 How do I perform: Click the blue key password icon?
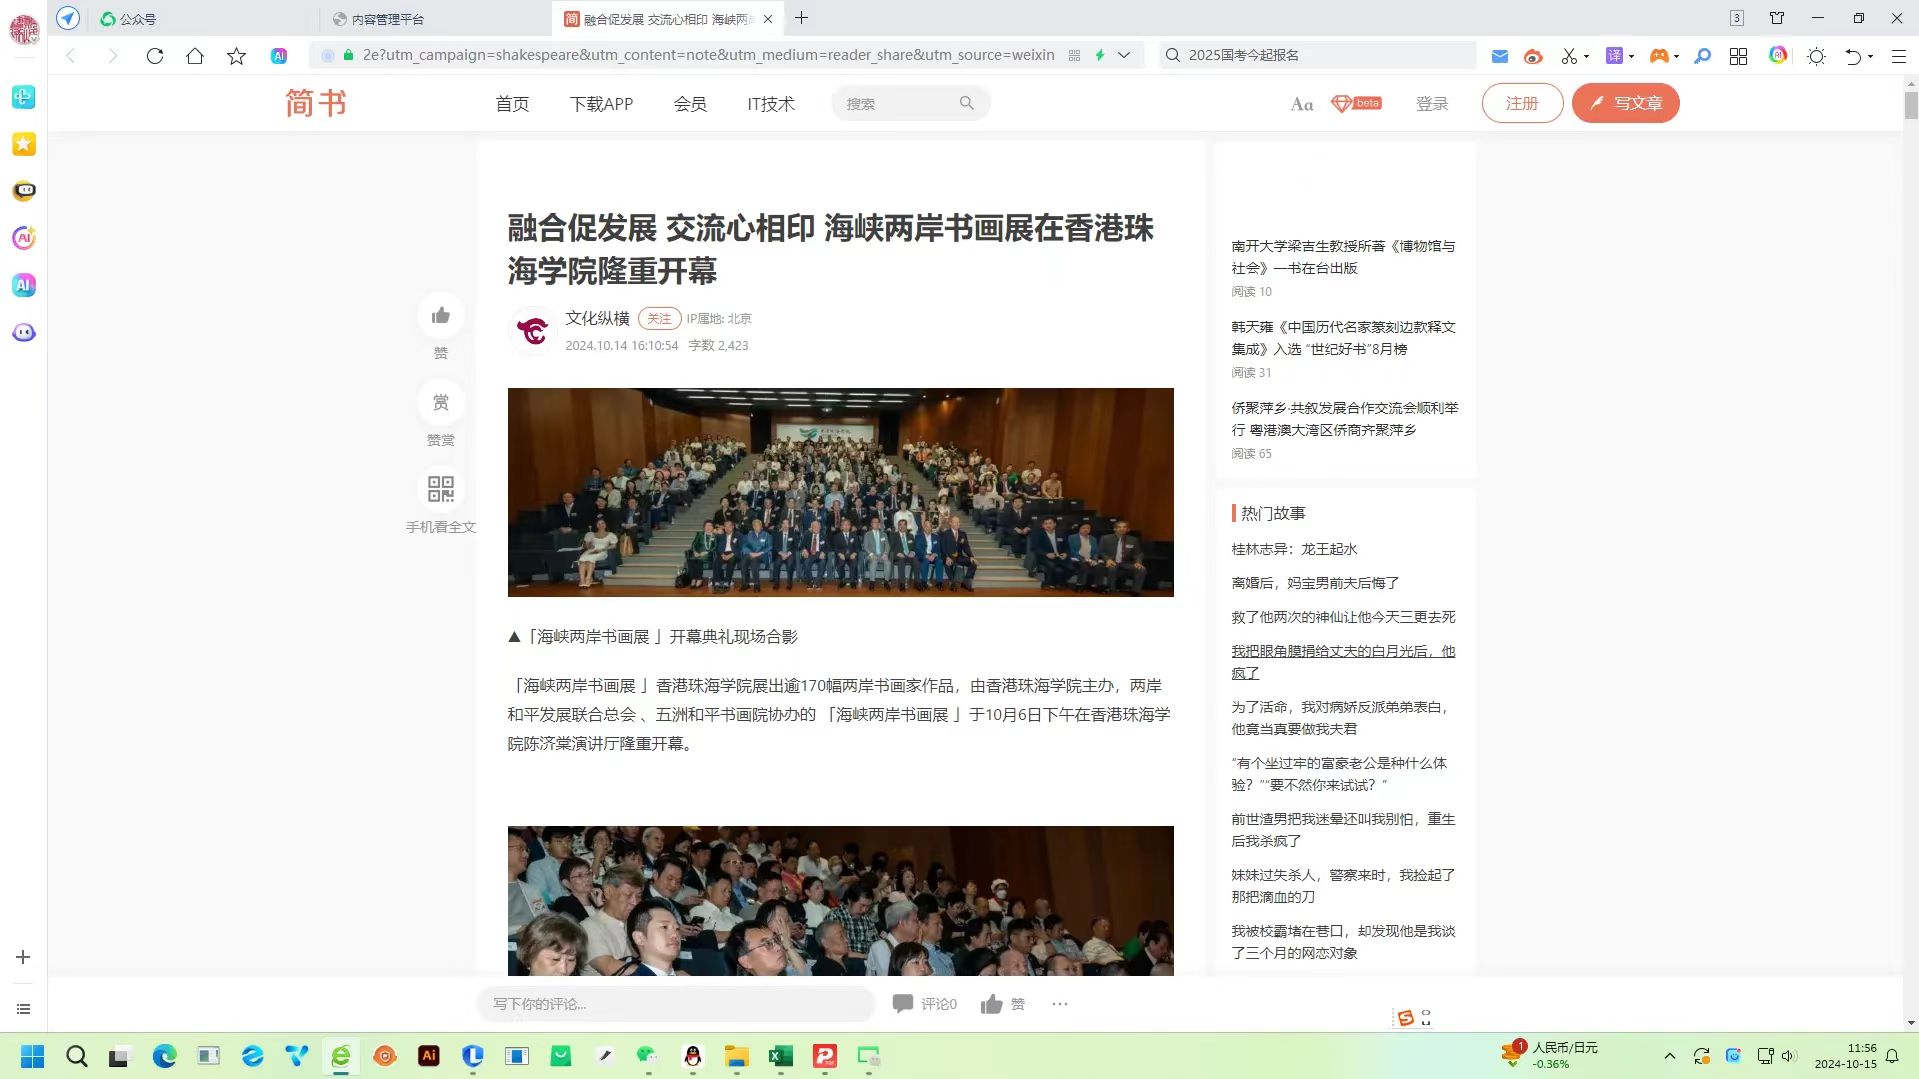pos(1702,56)
